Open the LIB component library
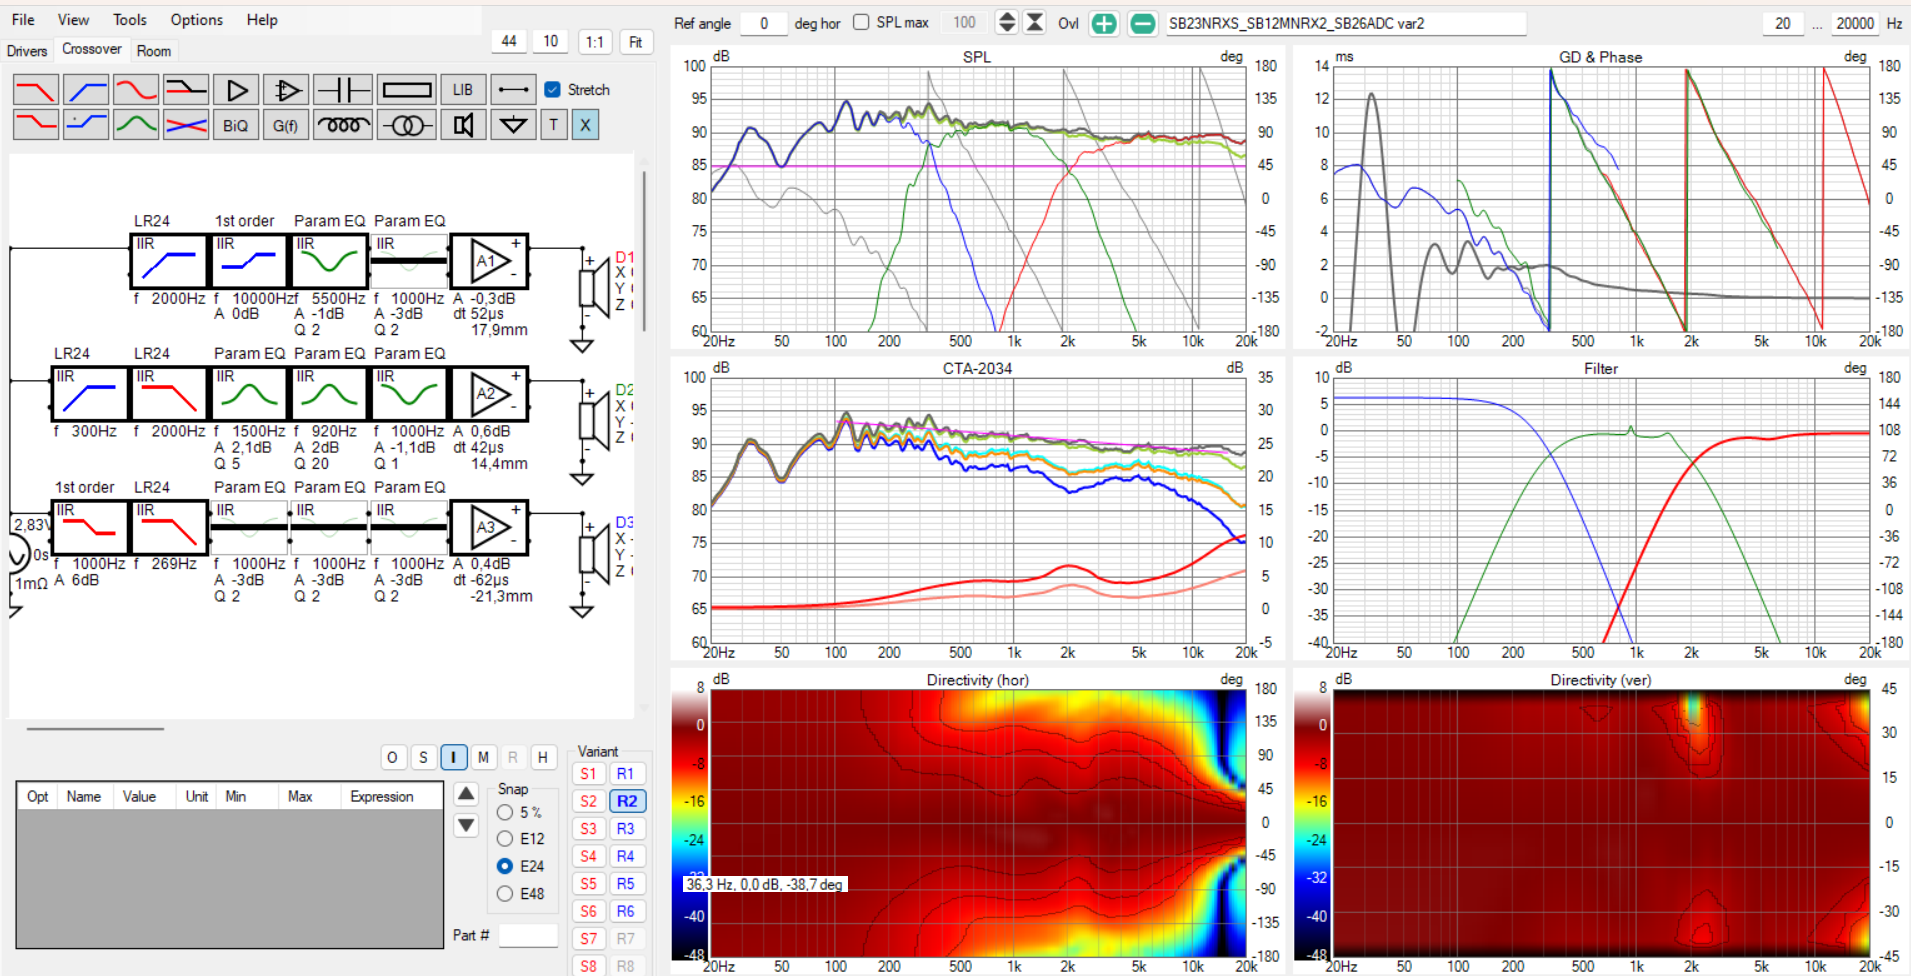The height and width of the screenshot is (976, 1911). [463, 90]
